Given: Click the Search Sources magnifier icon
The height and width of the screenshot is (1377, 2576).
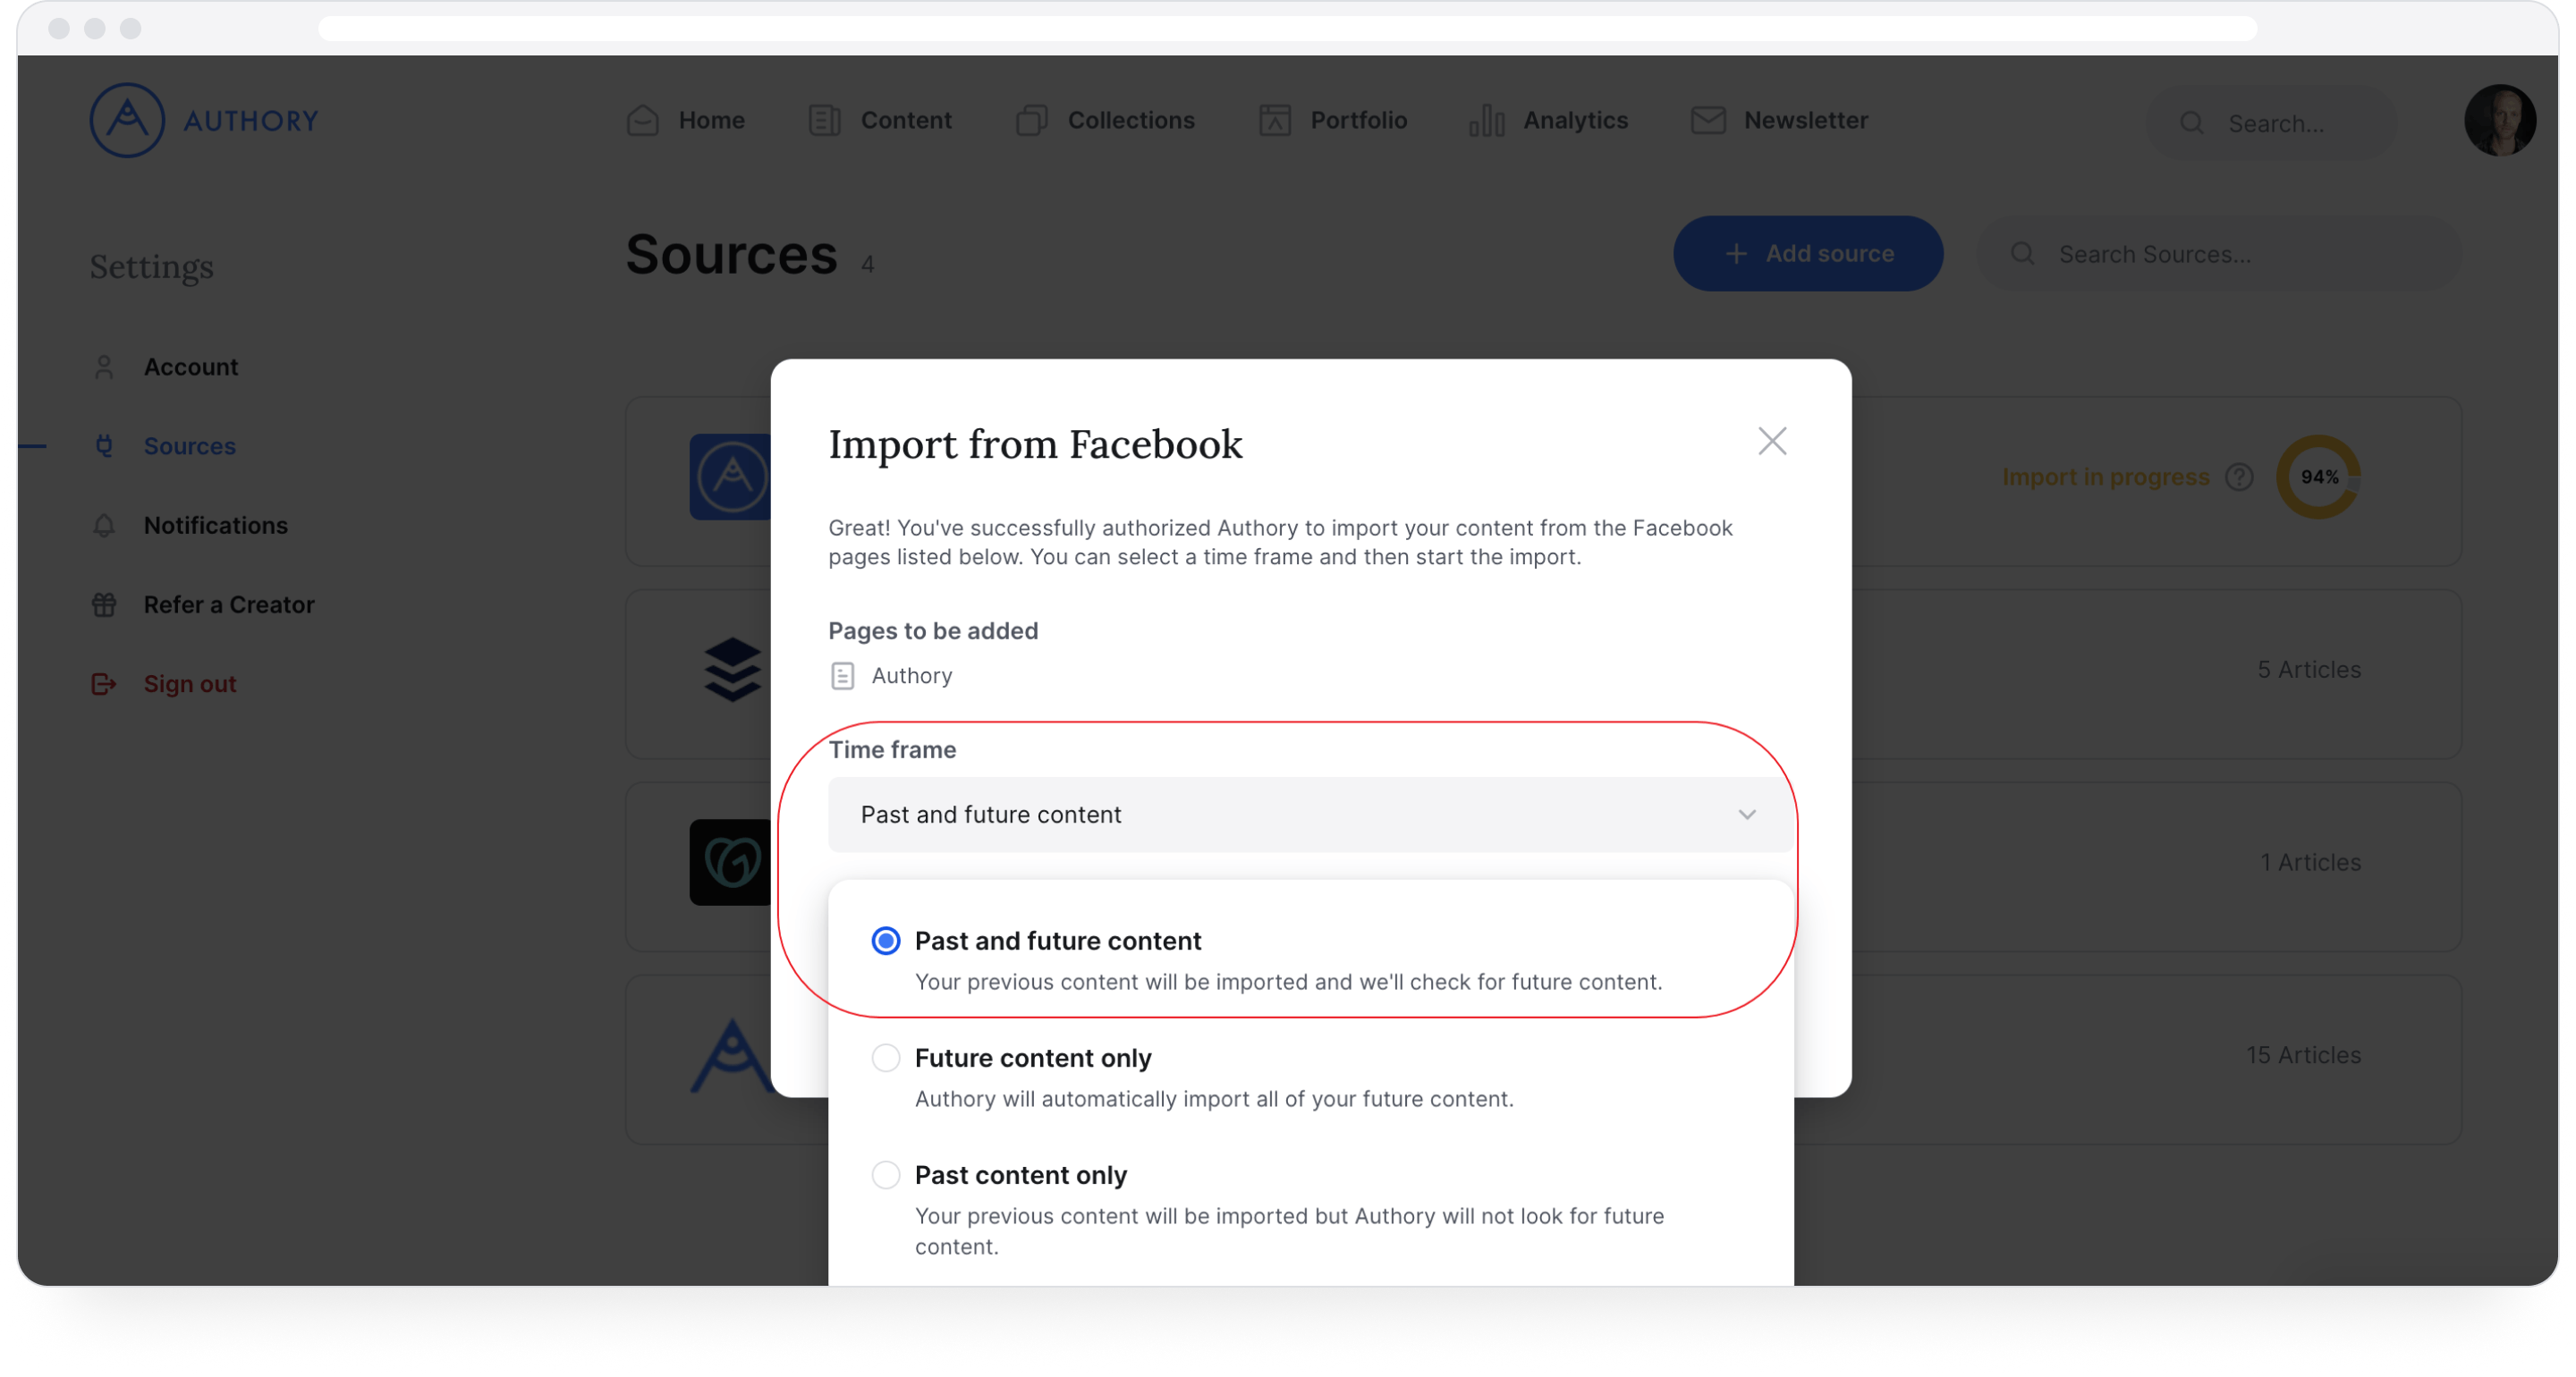Looking at the screenshot, I should click(2022, 254).
